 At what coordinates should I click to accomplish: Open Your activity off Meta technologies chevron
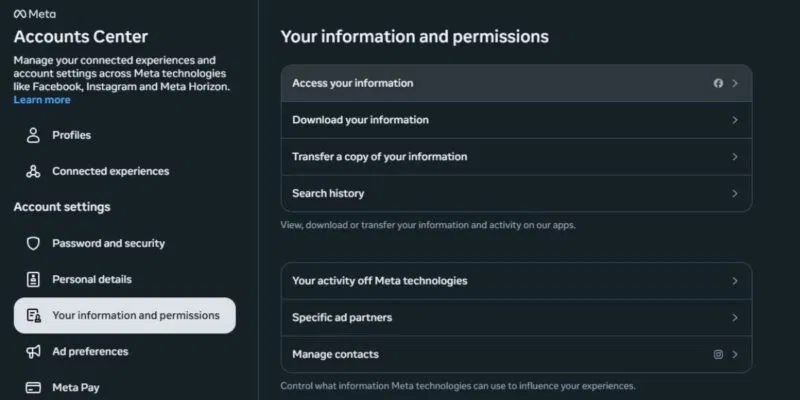735,281
